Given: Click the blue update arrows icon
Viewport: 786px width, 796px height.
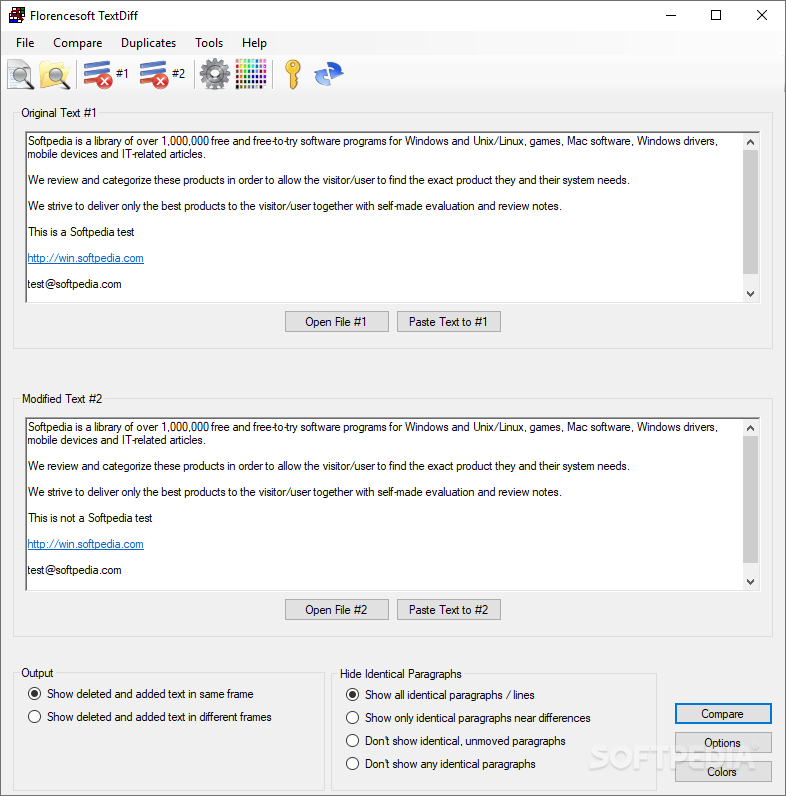Looking at the screenshot, I should (x=329, y=74).
